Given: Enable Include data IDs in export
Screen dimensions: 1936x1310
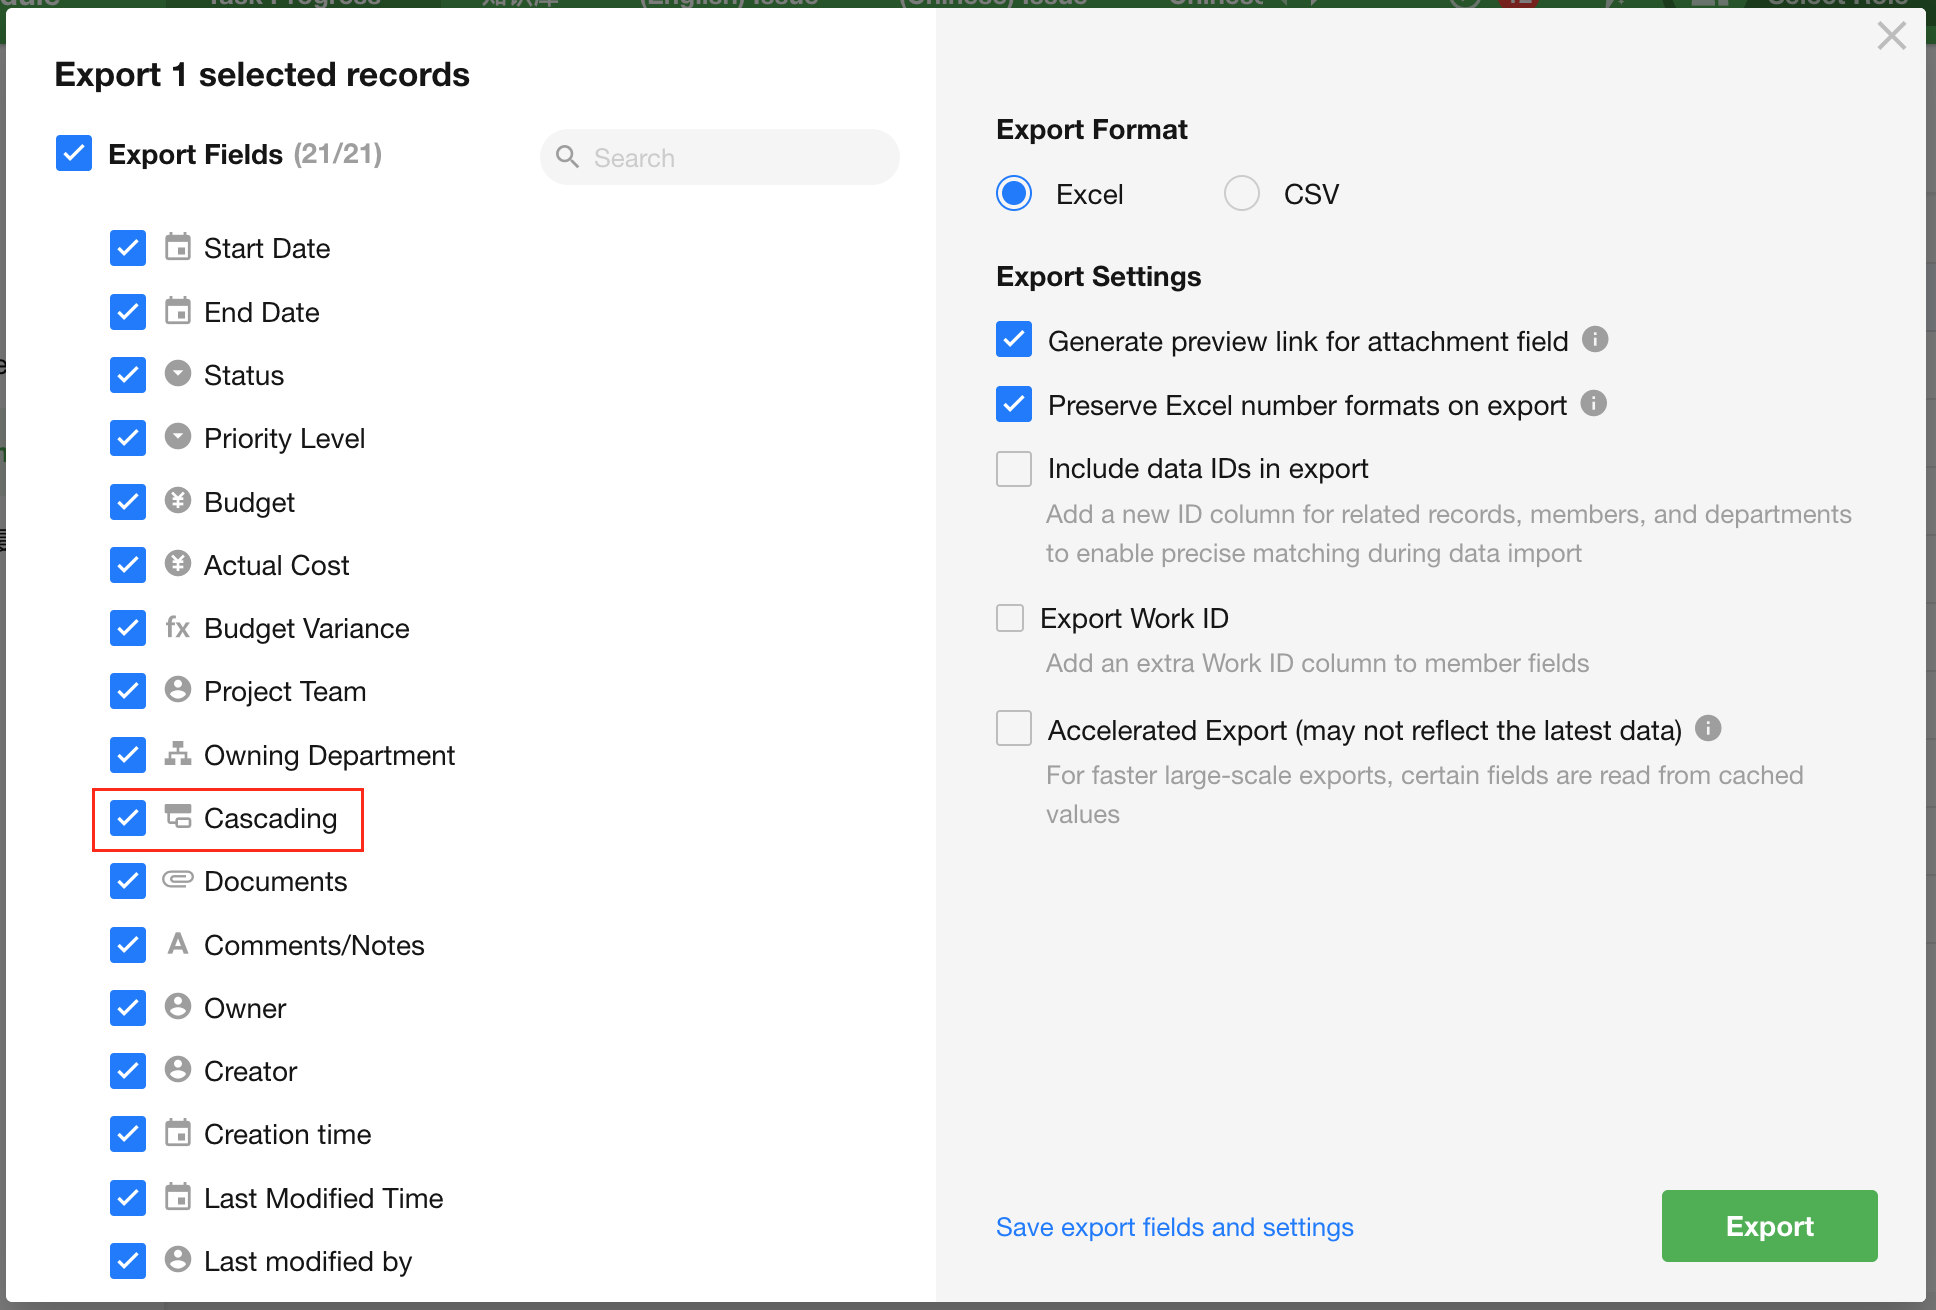Looking at the screenshot, I should 1014,468.
